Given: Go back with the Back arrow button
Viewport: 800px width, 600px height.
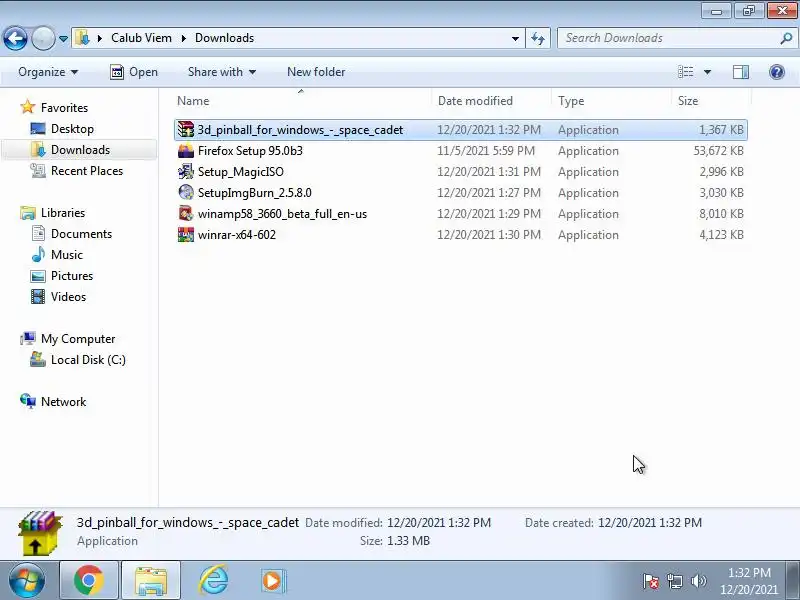Looking at the screenshot, I should tap(15, 38).
